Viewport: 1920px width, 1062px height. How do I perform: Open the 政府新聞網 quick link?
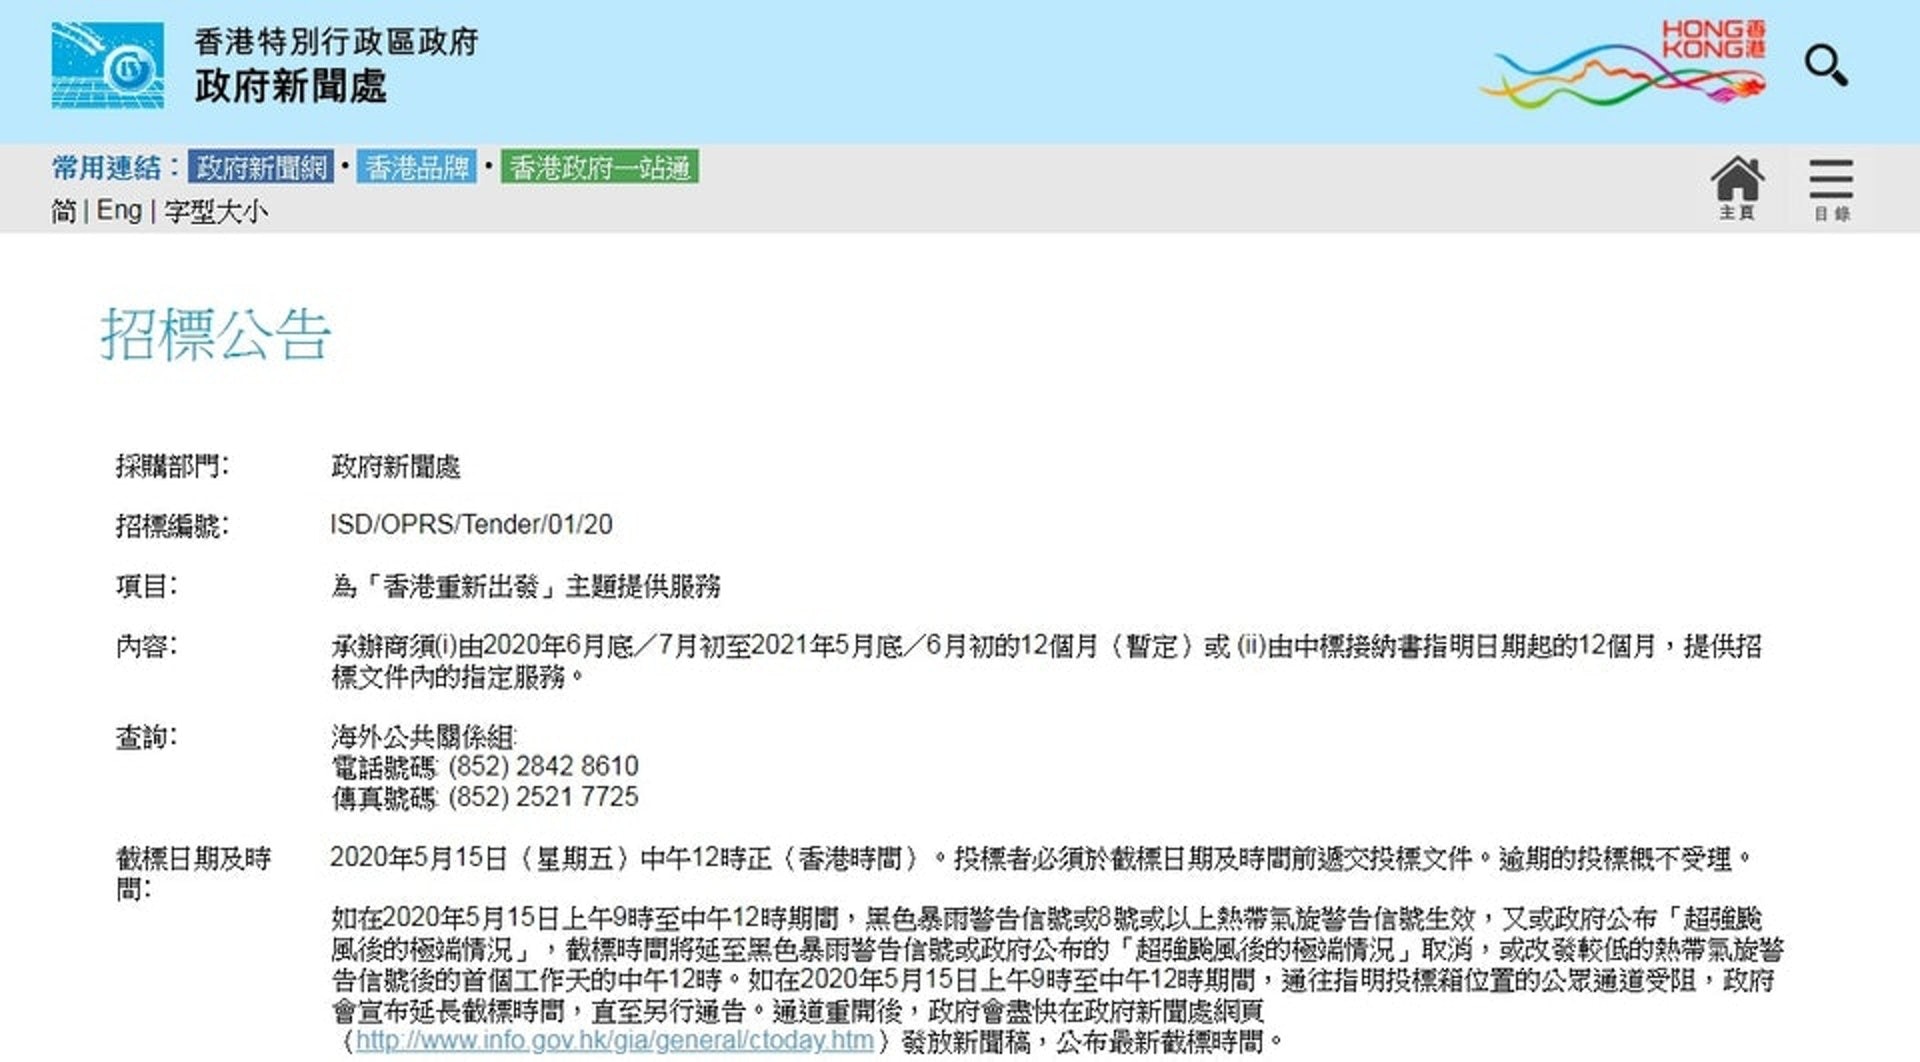coord(262,167)
